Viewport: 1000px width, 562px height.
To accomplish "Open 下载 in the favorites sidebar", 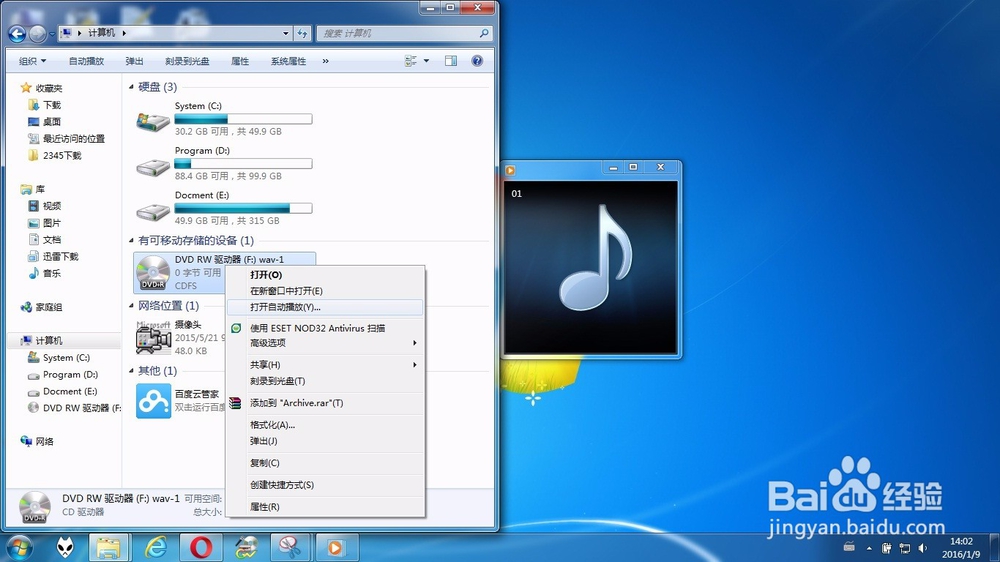I will click(52, 105).
